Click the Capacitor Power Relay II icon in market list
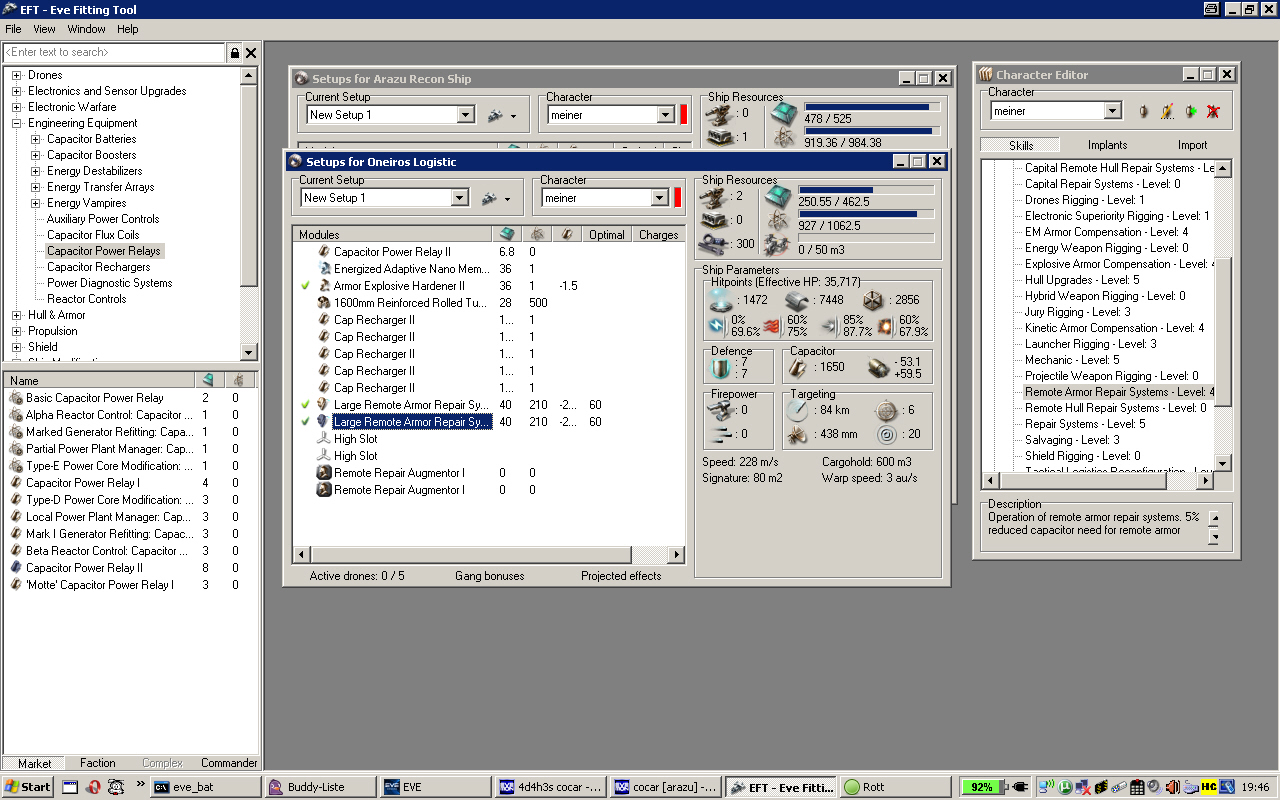Image resolution: width=1280 pixels, height=800 pixels. click(16, 568)
